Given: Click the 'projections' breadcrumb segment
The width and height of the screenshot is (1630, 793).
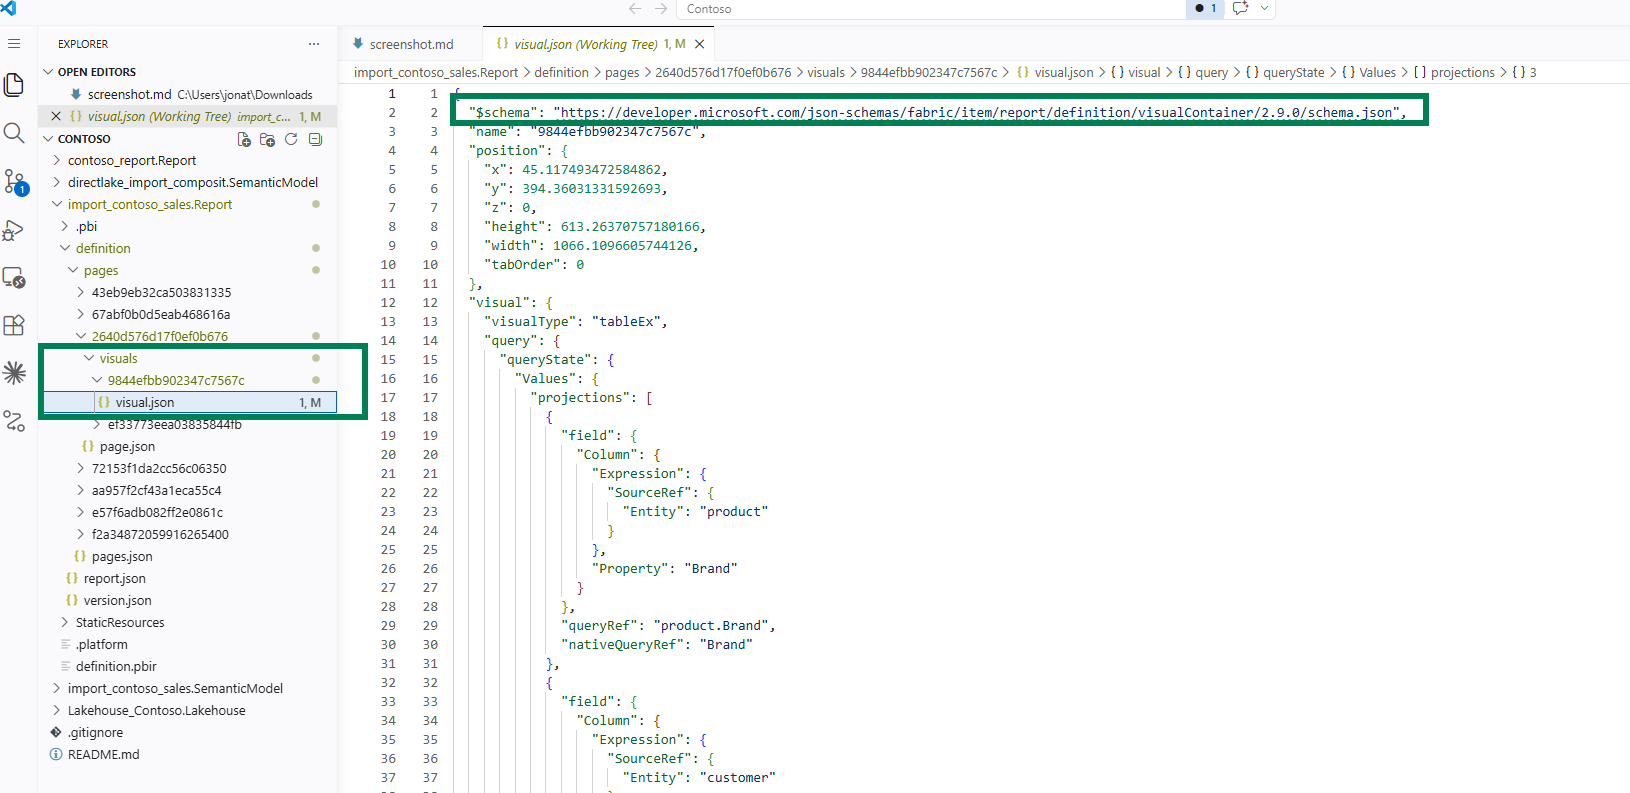Looking at the screenshot, I should (1462, 73).
